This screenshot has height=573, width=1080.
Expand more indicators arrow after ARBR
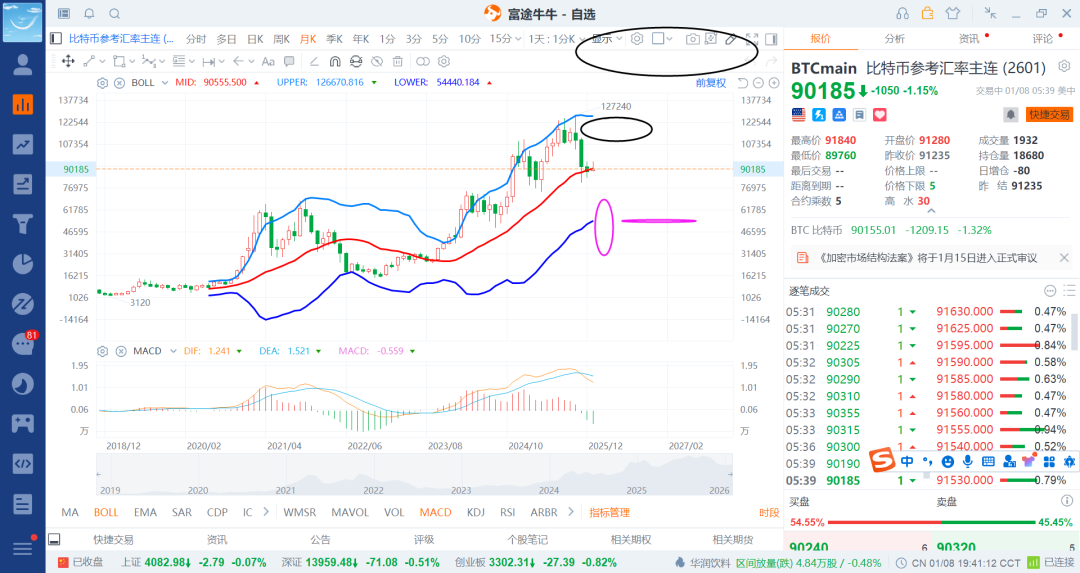pyautogui.click(x=570, y=512)
